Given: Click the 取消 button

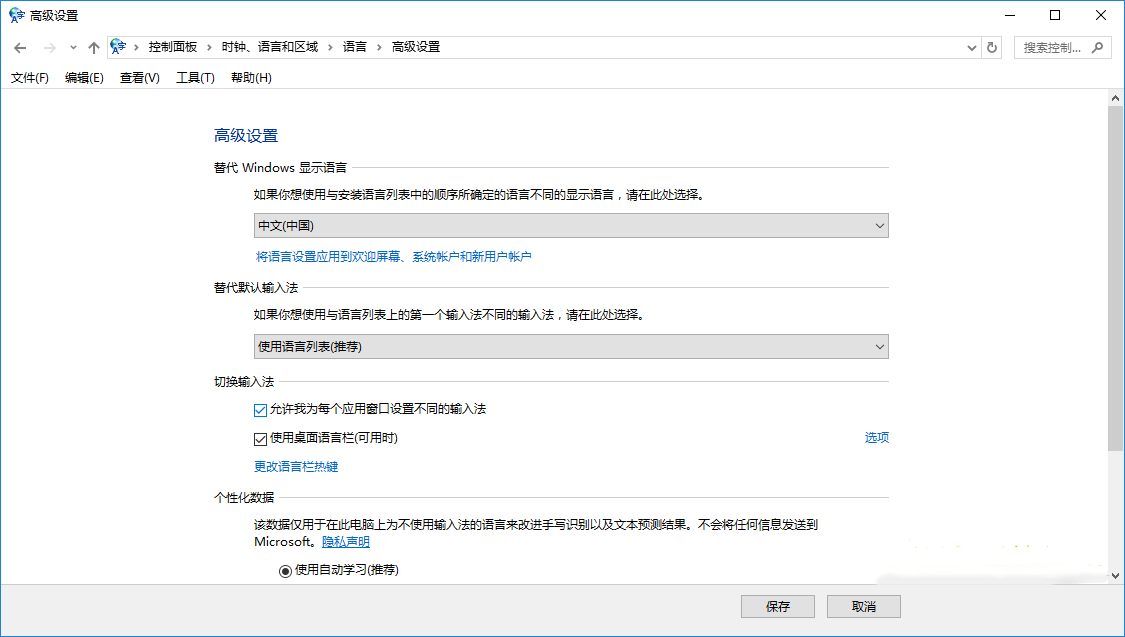Looking at the screenshot, I should pos(864,607).
